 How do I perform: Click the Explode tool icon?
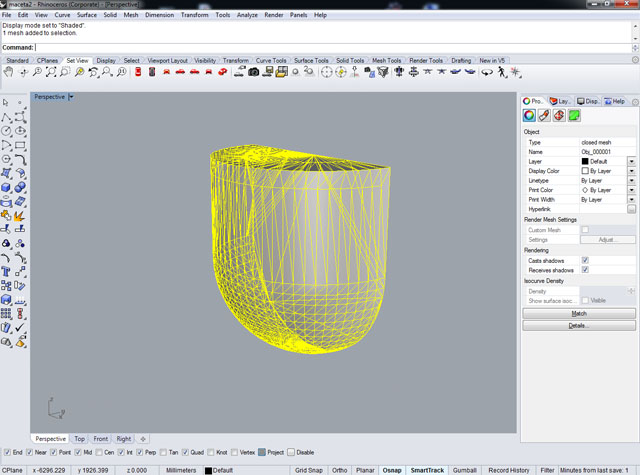coord(20,215)
